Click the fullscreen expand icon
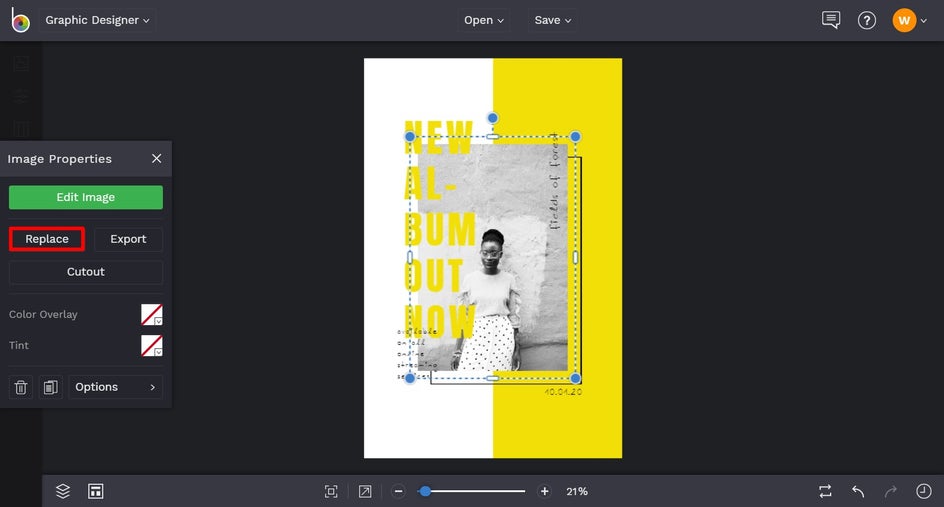The width and height of the screenshot is (944, 507). [365, 491]
